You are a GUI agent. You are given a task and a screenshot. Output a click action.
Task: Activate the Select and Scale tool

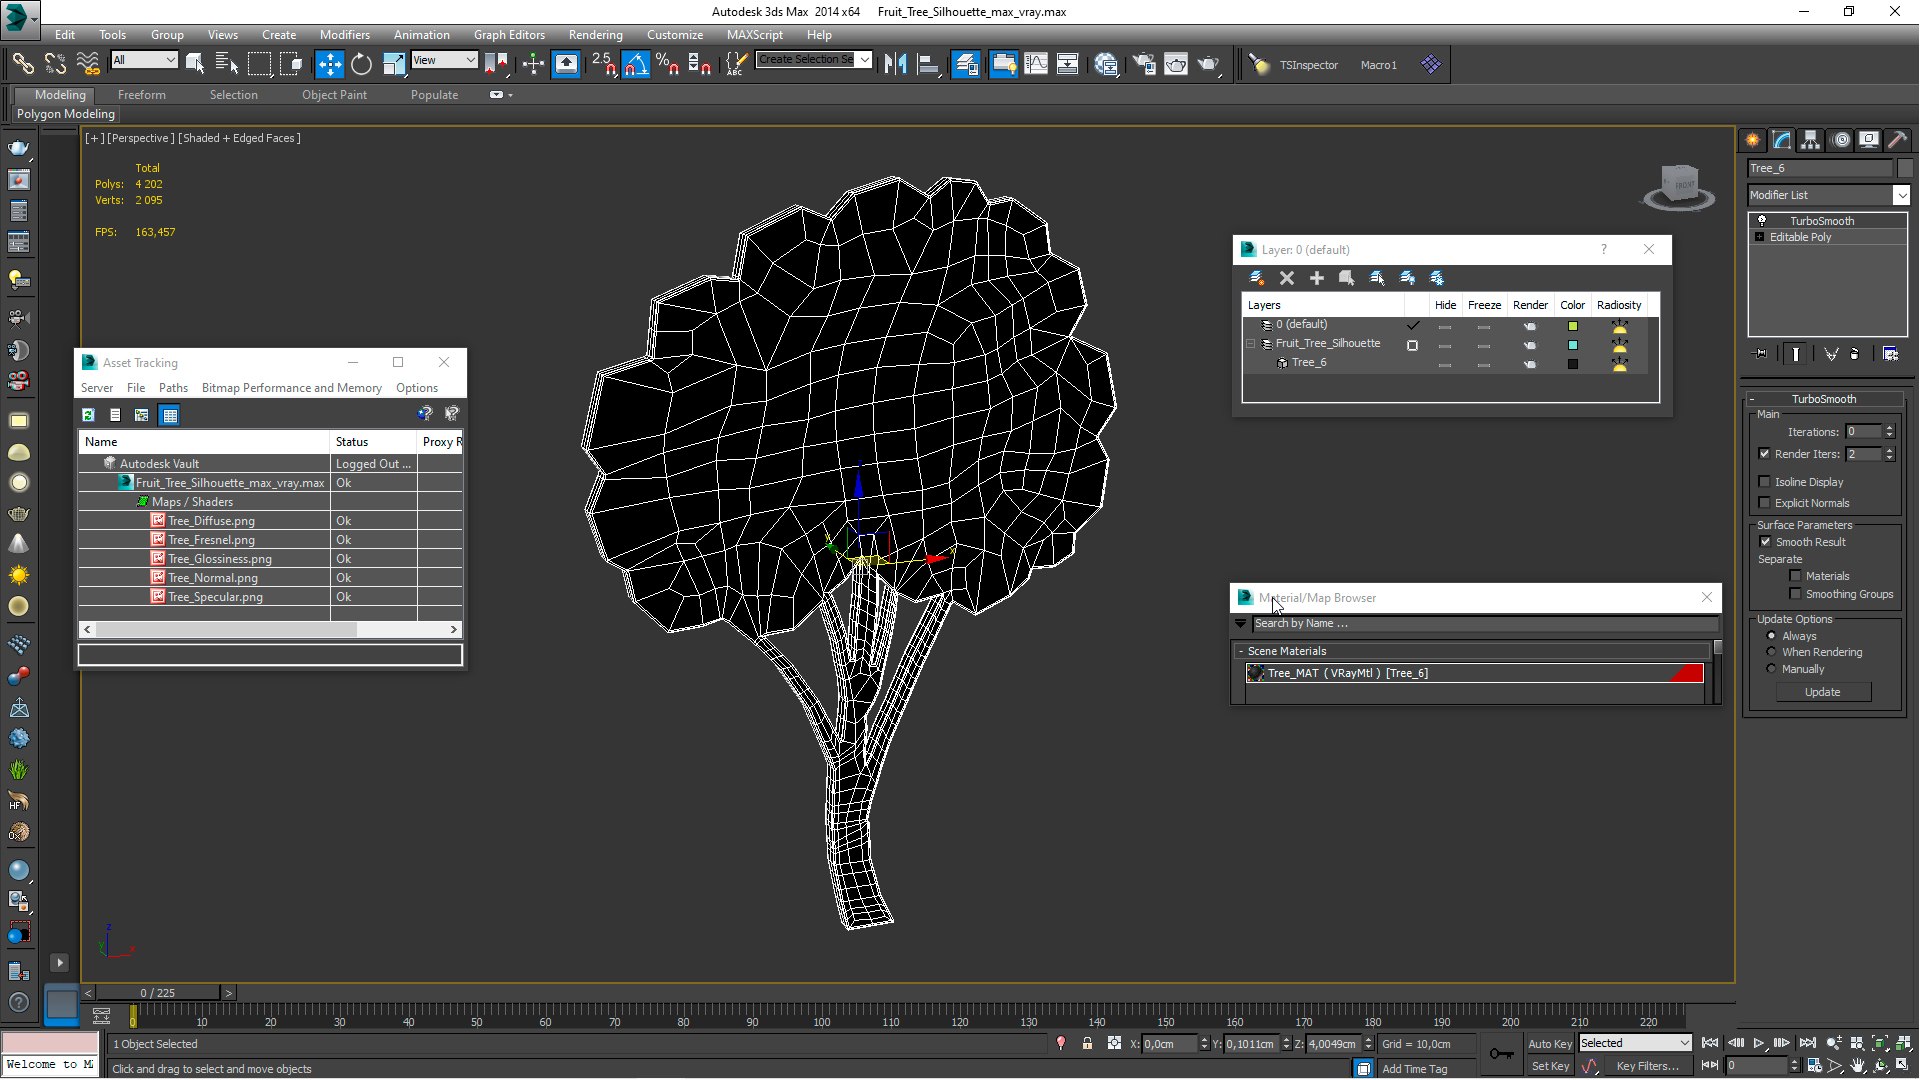[x=394, y=65]
